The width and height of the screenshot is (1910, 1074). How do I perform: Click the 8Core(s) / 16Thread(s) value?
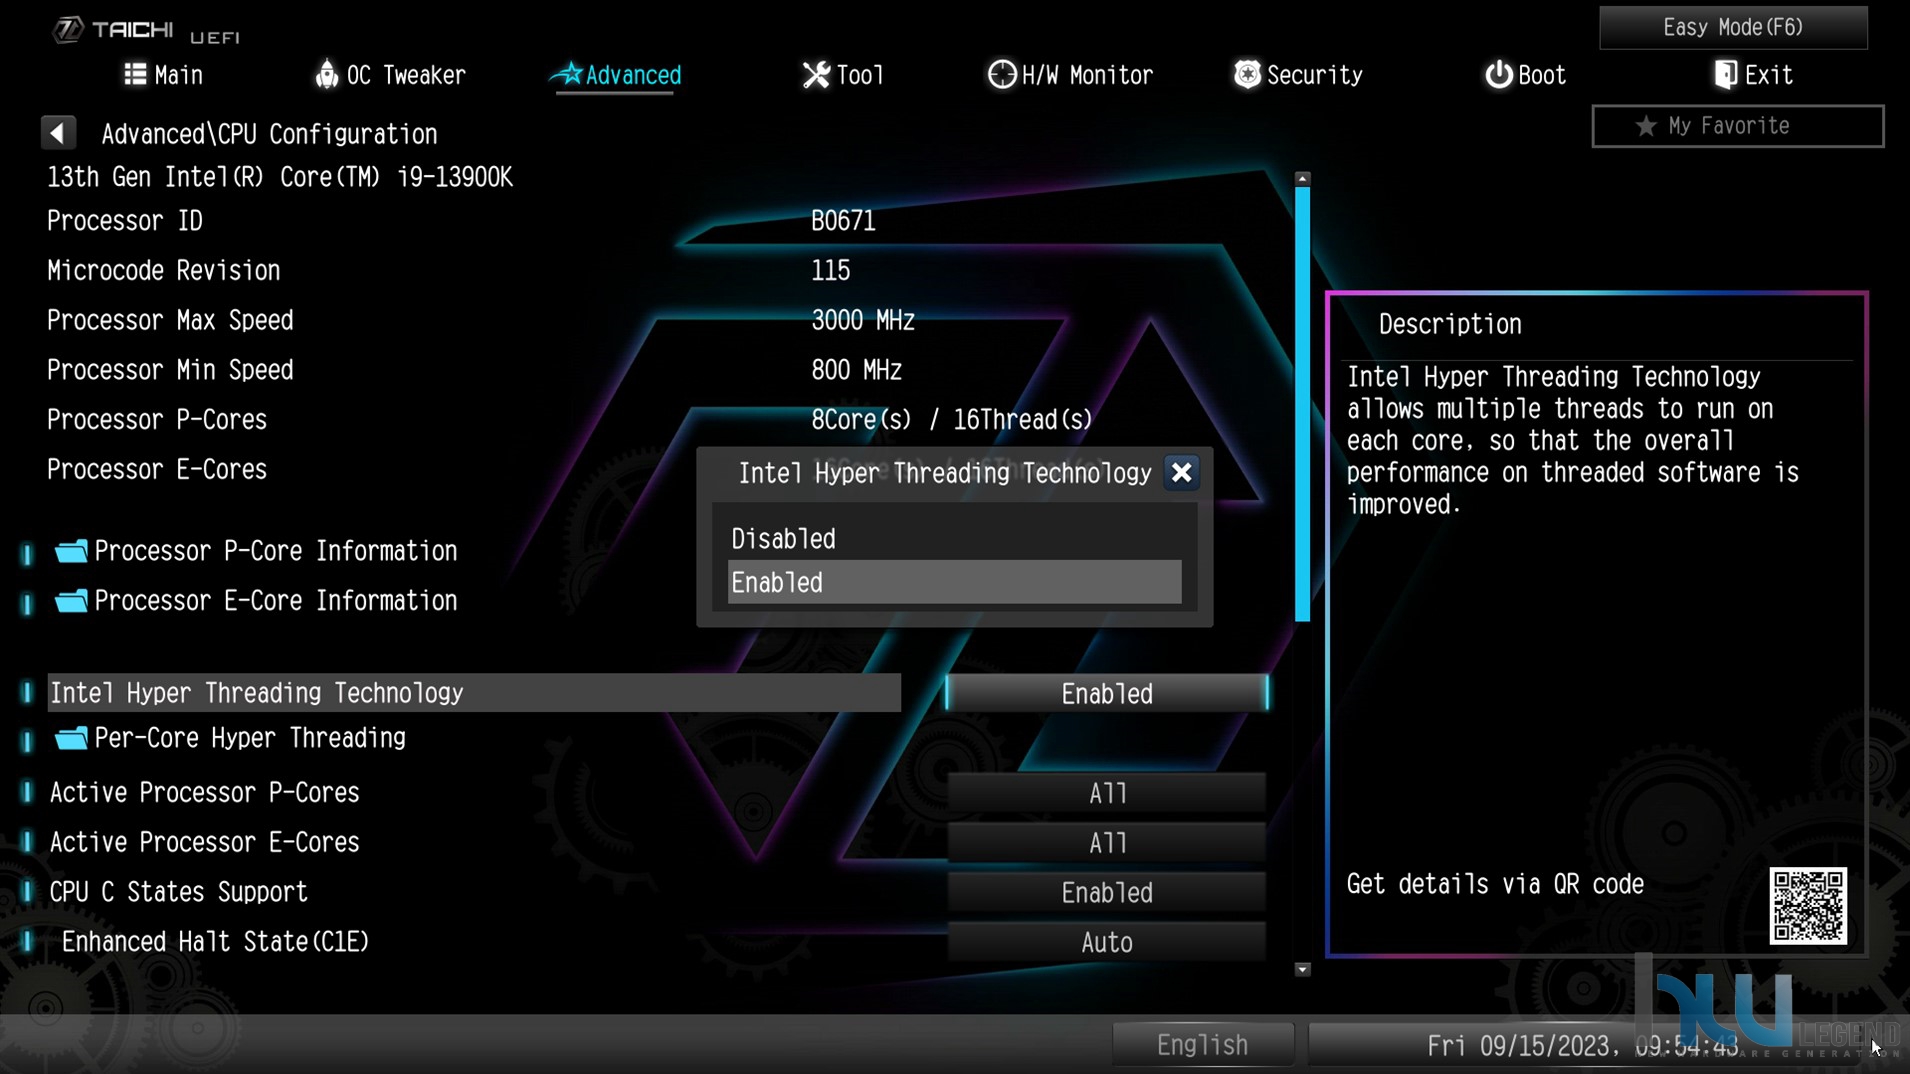[x=951, y=420]
